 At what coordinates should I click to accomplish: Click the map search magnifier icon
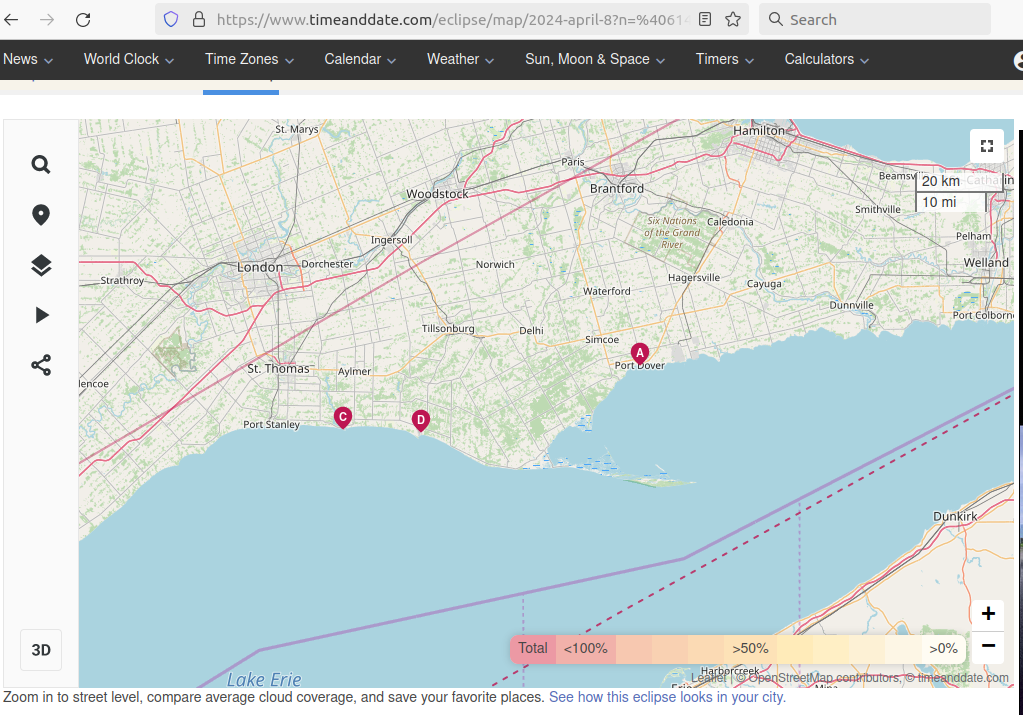(x=41, y=165)
